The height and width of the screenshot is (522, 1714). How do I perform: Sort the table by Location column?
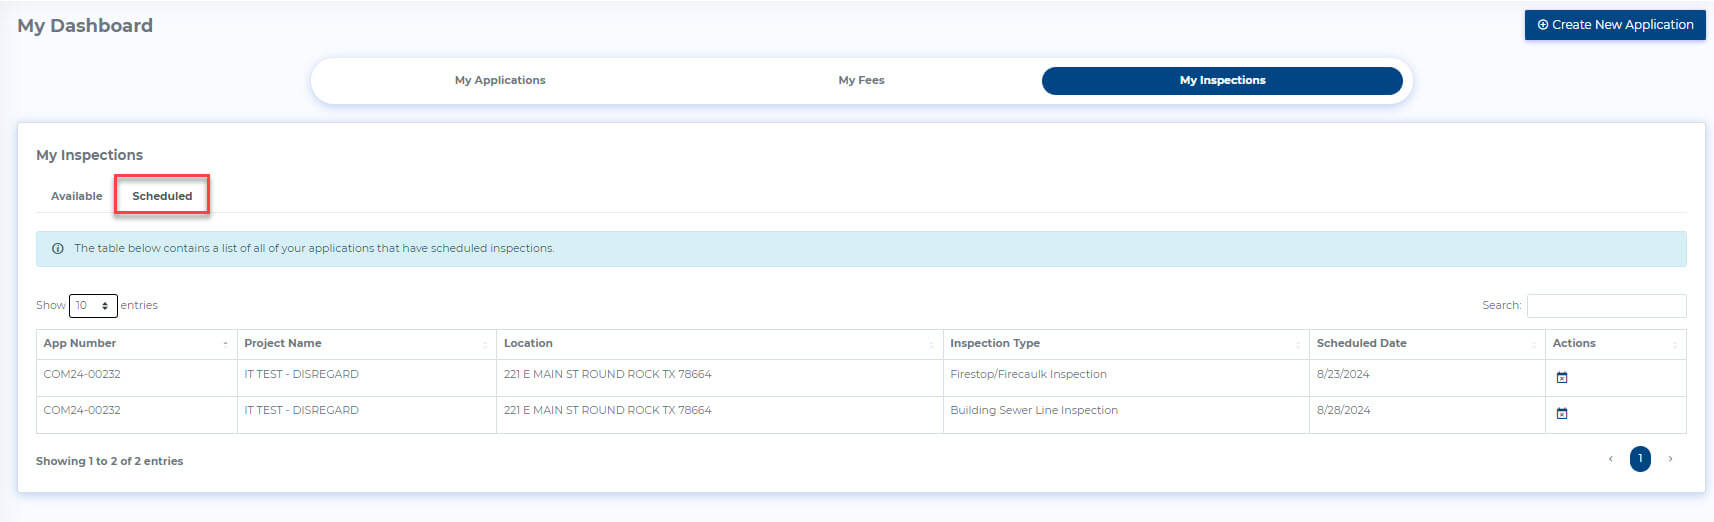(719, 344)
